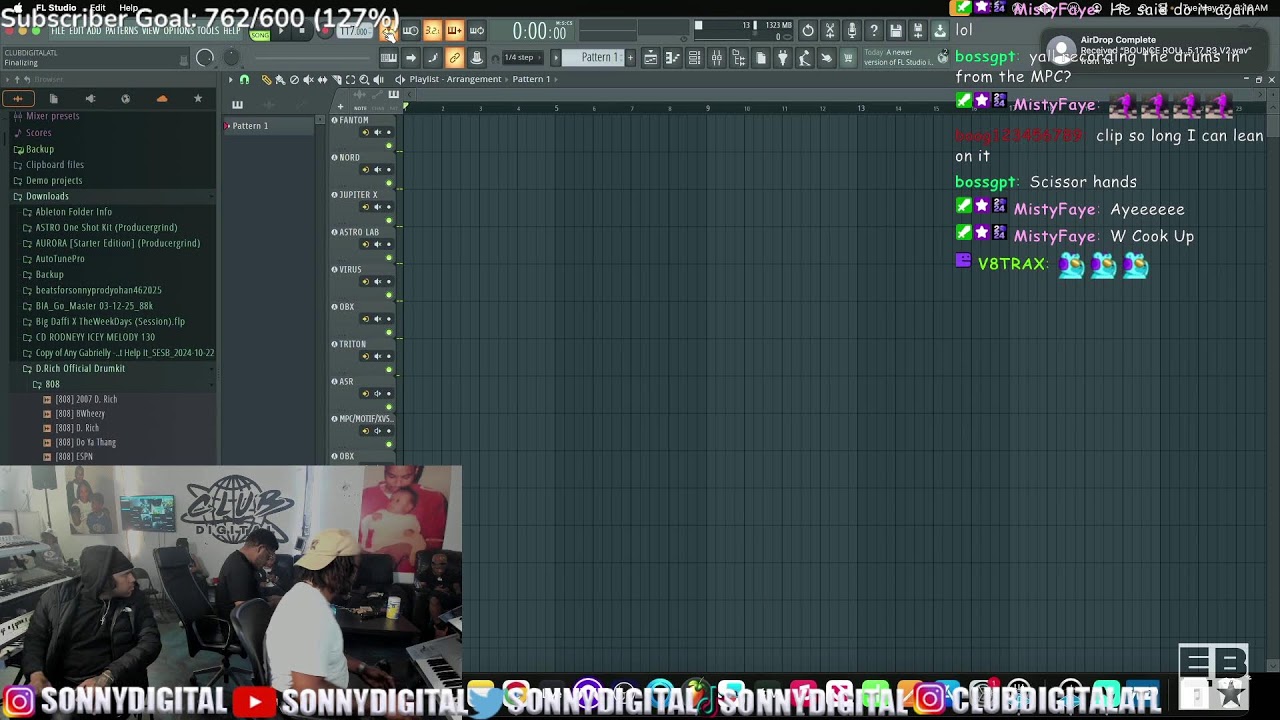Viewport: 1280px width, 720px height.
Task: Open the macOS Edit menu
Action: 98,8
